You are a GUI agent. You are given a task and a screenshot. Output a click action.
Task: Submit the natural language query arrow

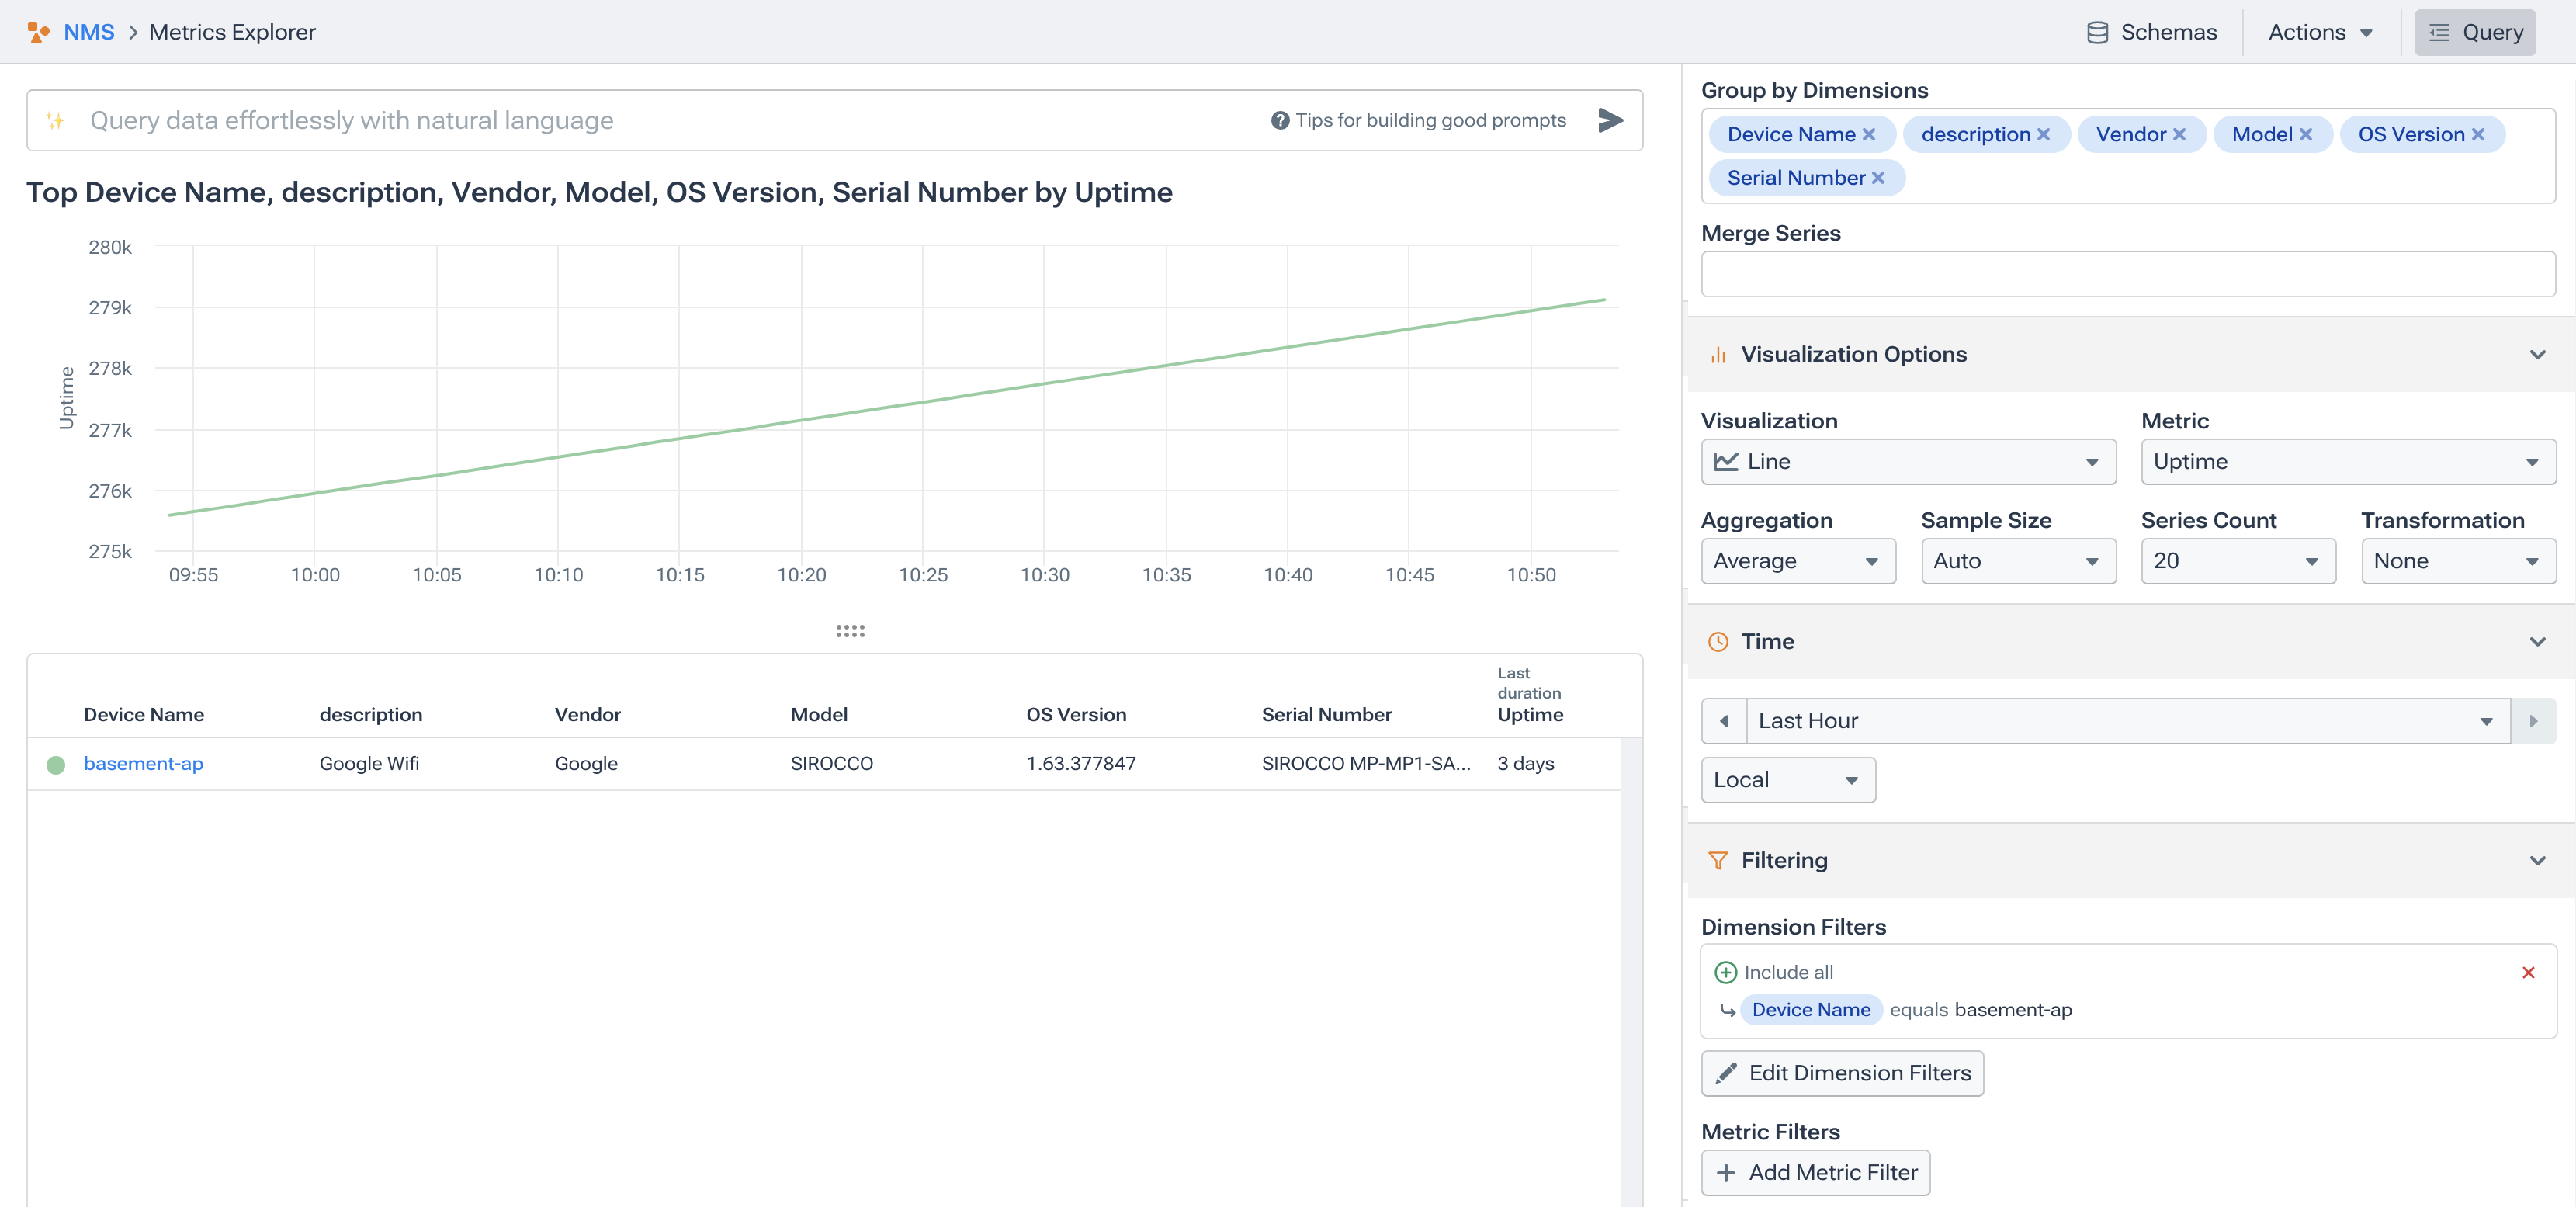coord(1610,120)
